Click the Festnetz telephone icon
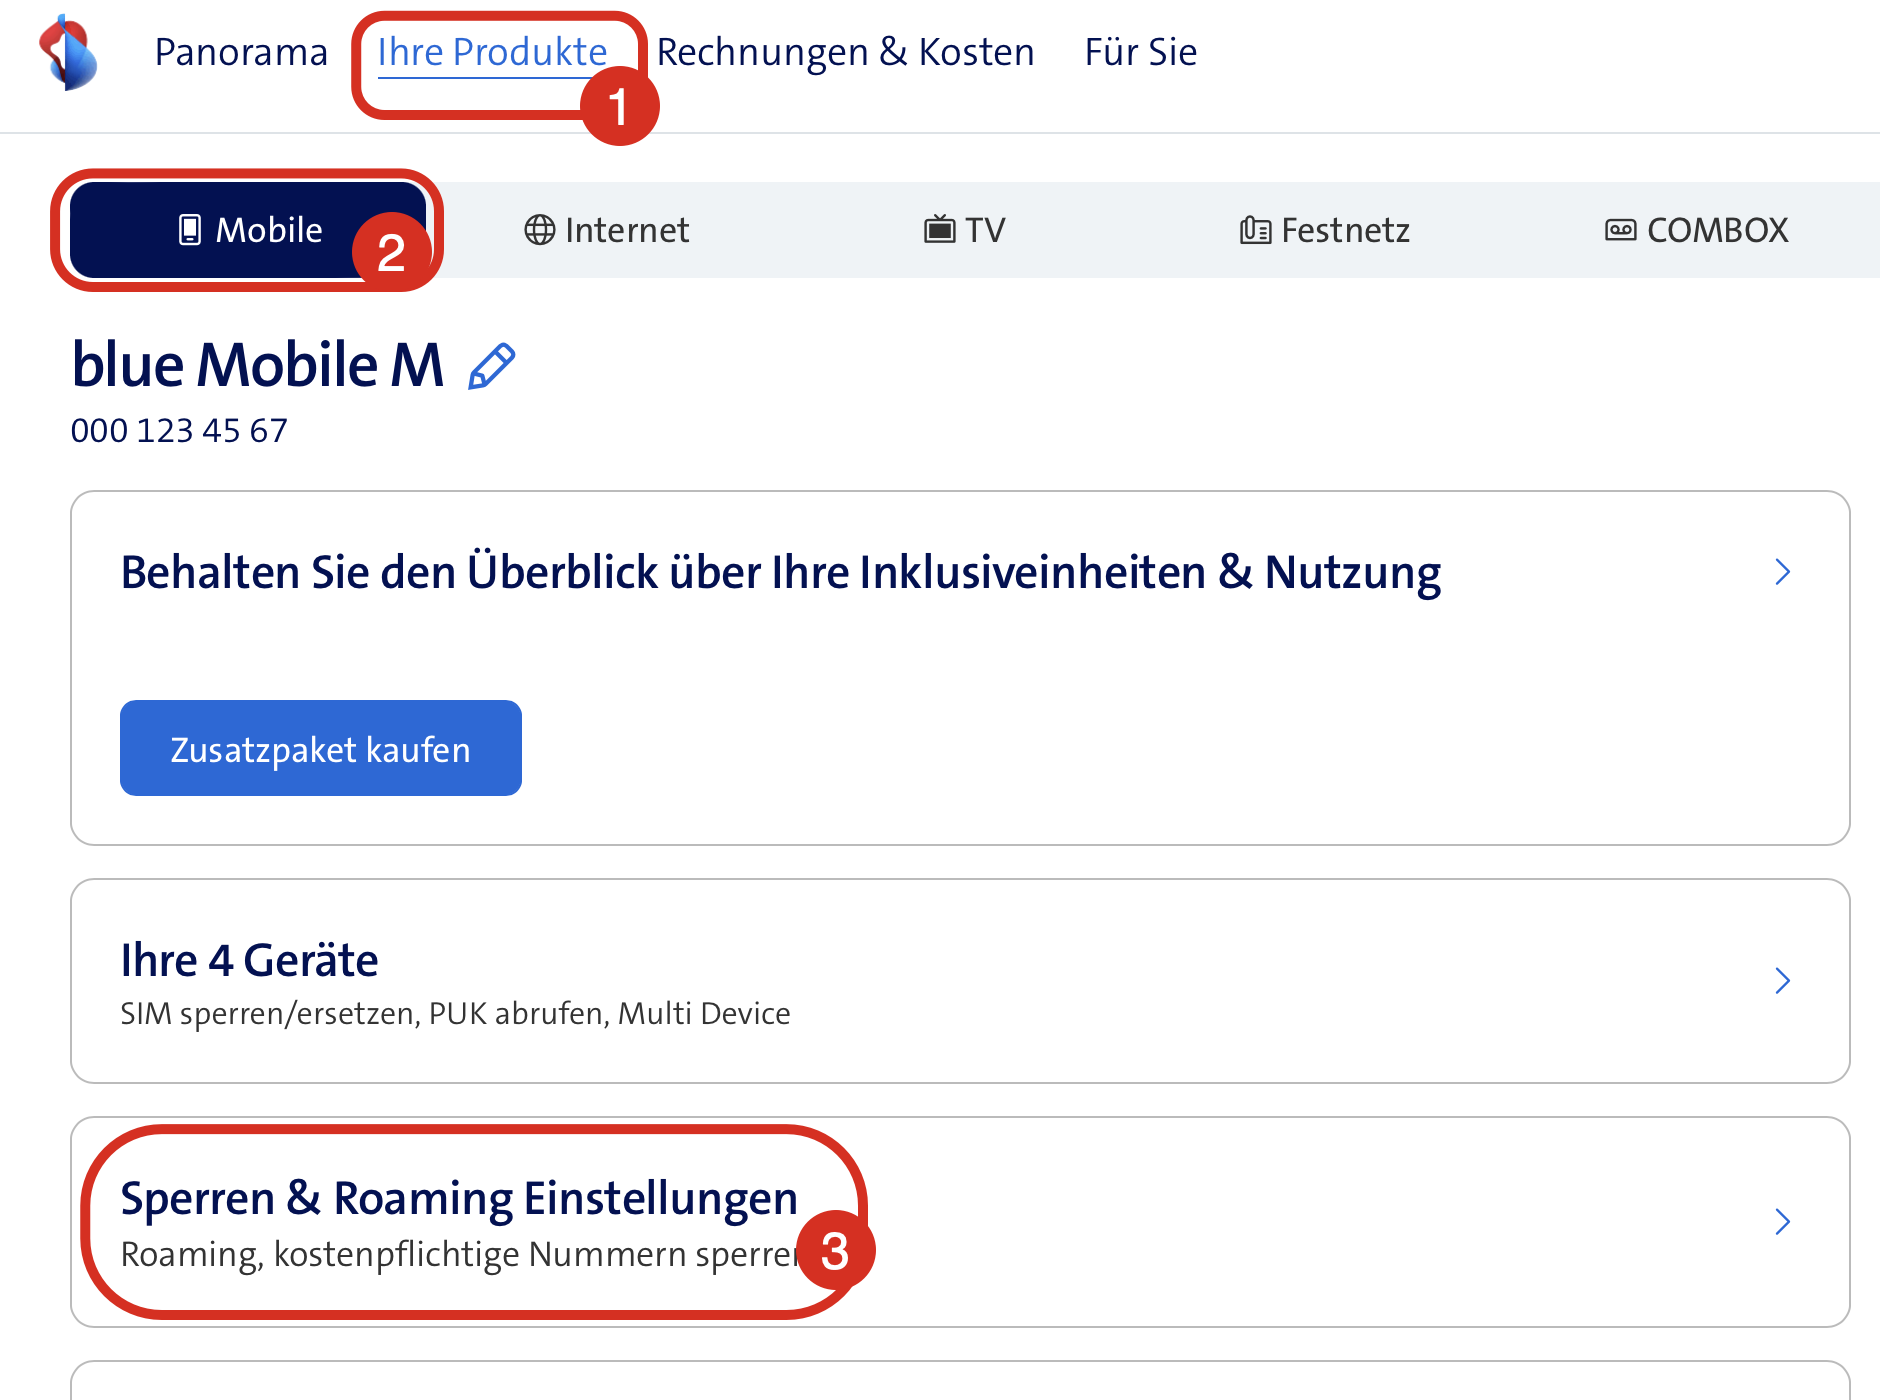 pos(1255,230)
